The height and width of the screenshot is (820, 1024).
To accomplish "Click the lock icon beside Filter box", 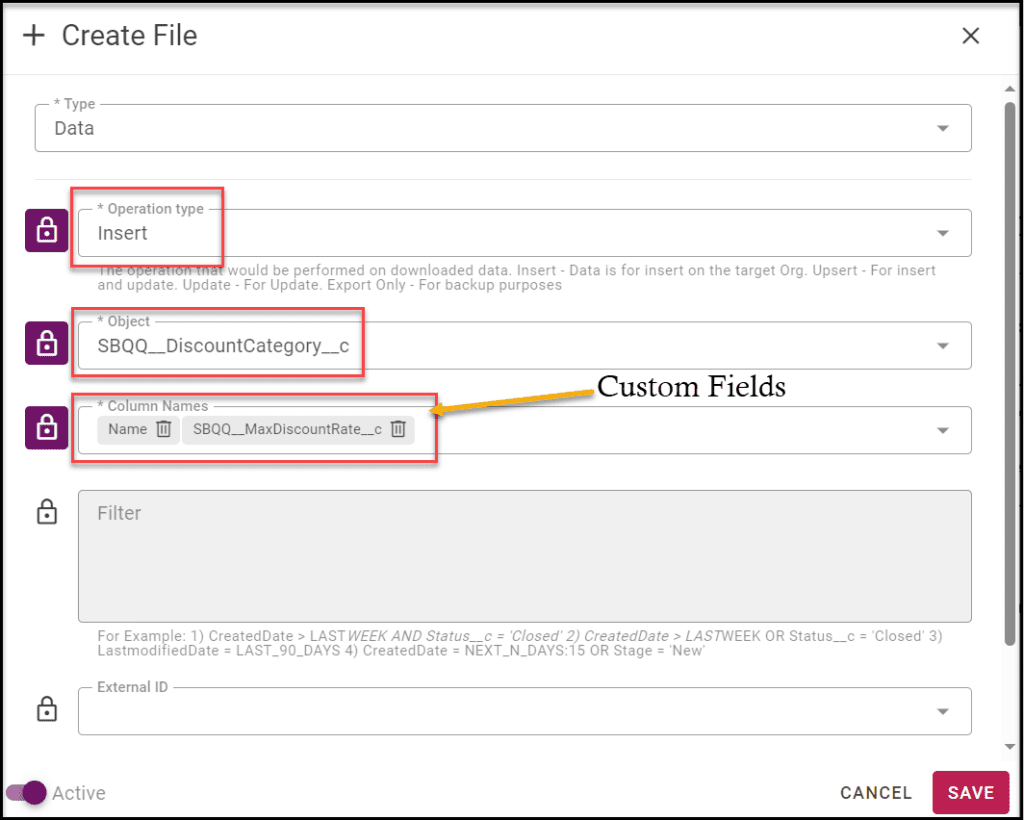I will 46,512.
